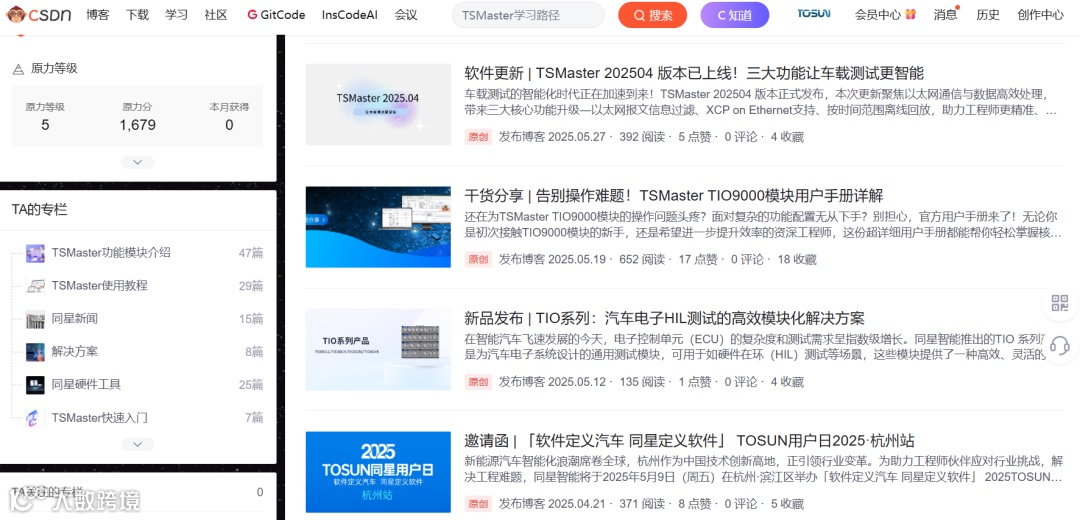Click the TSMaster功能模块介绍 column icon
The width and height of the screenshot is (1080, 520).
pyautogui.click(x=35, y=253)
